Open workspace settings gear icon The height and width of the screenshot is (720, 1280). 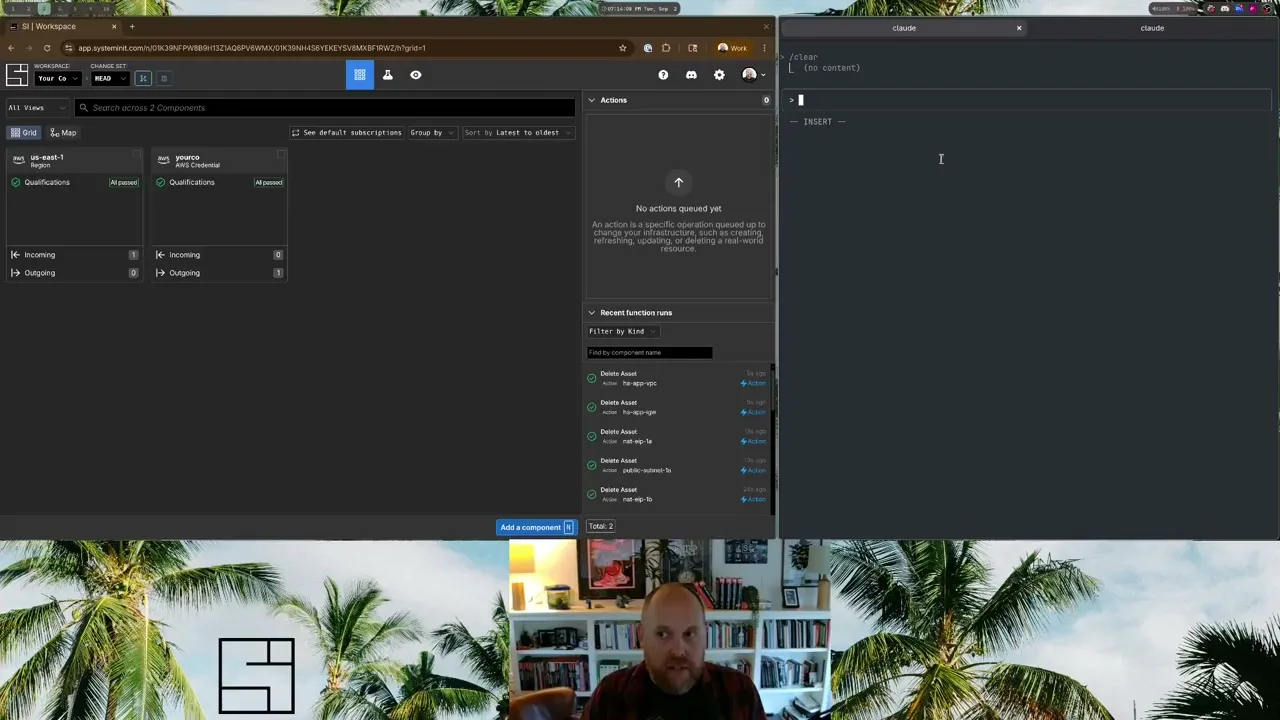click(x=719, y=75)
